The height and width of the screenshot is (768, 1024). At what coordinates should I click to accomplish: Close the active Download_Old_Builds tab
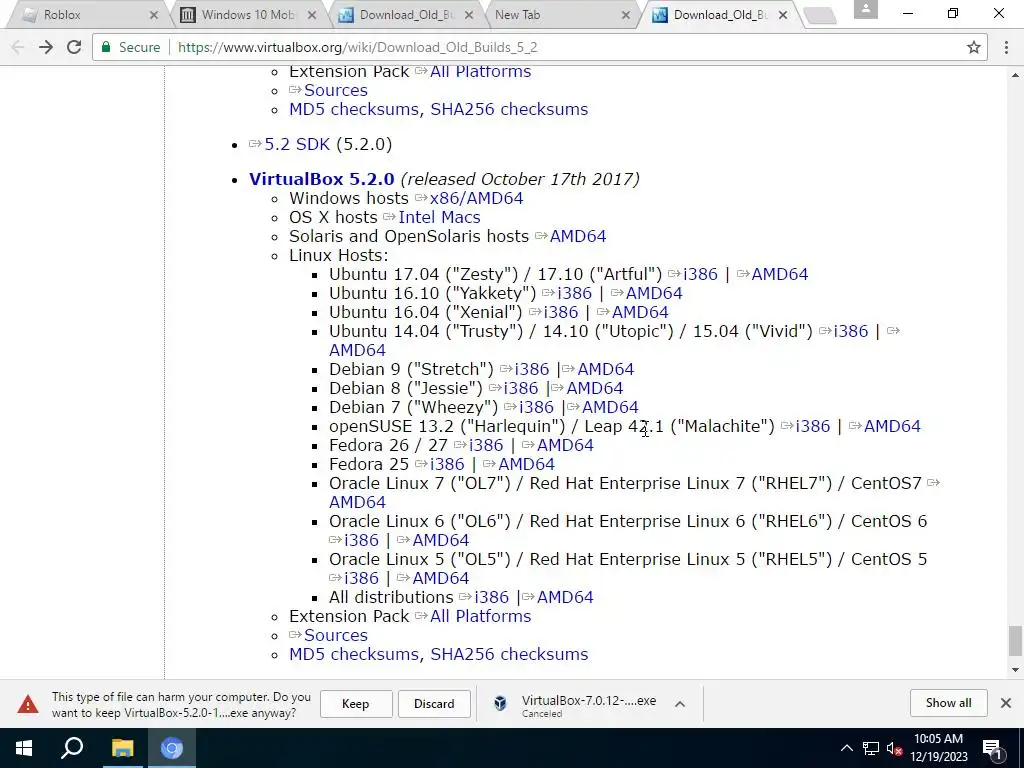[x=783, y=14]
